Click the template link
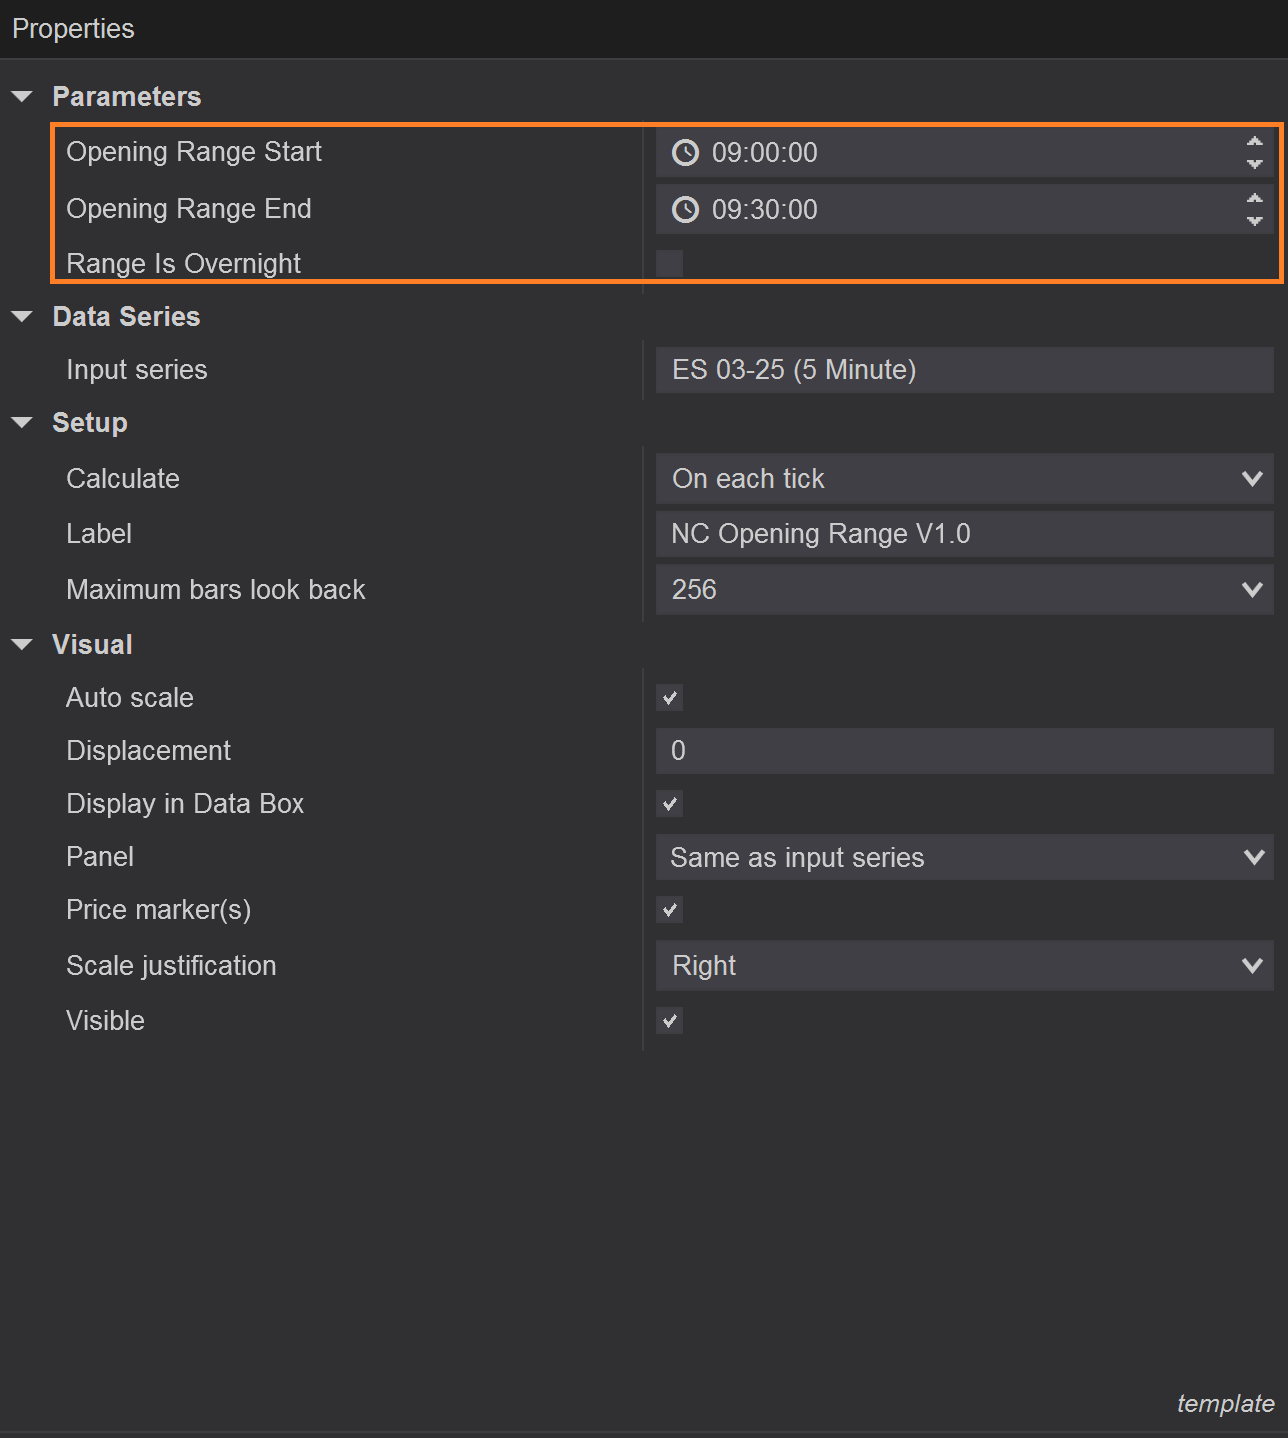This screenshot has width=1288, height=1438. 1224,1403
